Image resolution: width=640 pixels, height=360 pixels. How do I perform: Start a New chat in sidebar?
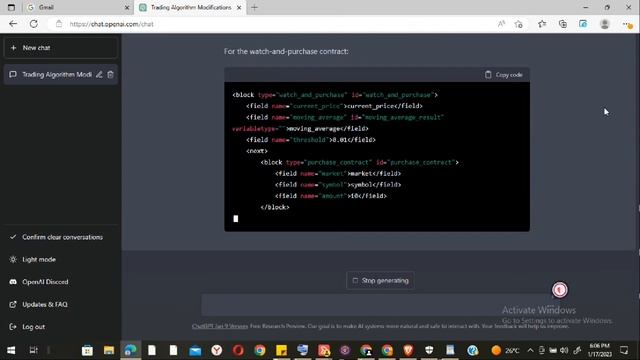coord(60,48)
